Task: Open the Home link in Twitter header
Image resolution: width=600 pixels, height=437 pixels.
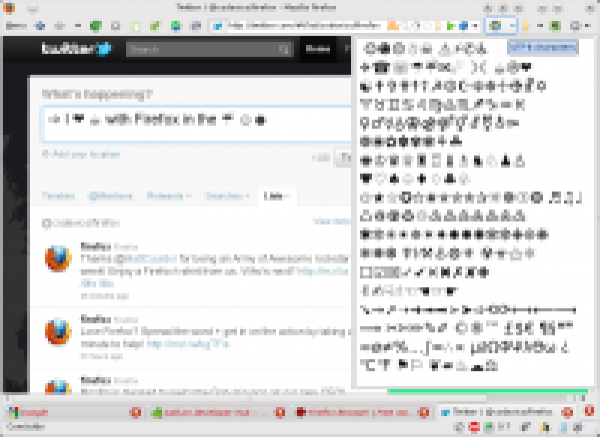Action: pos(318,49)
